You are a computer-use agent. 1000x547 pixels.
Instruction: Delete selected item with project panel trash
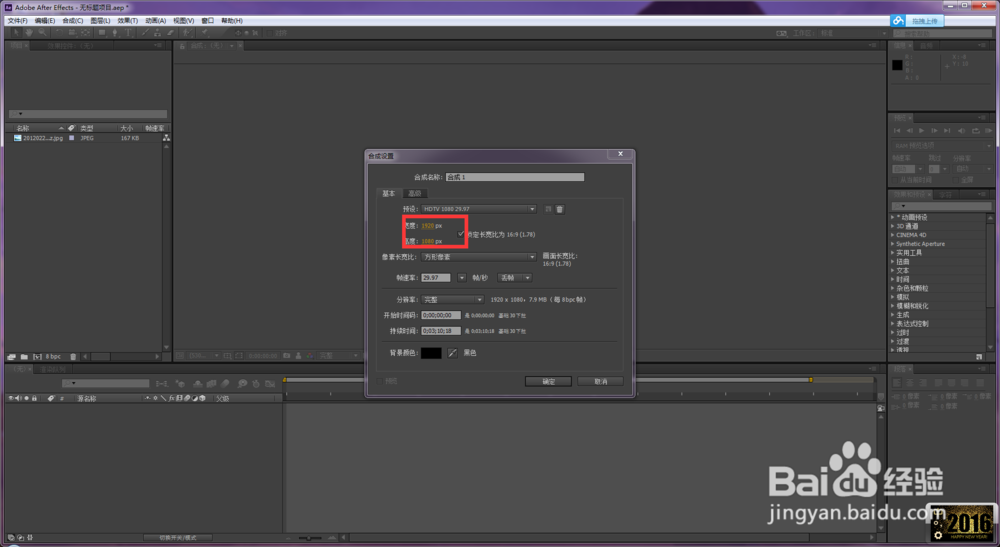point(73,356)
